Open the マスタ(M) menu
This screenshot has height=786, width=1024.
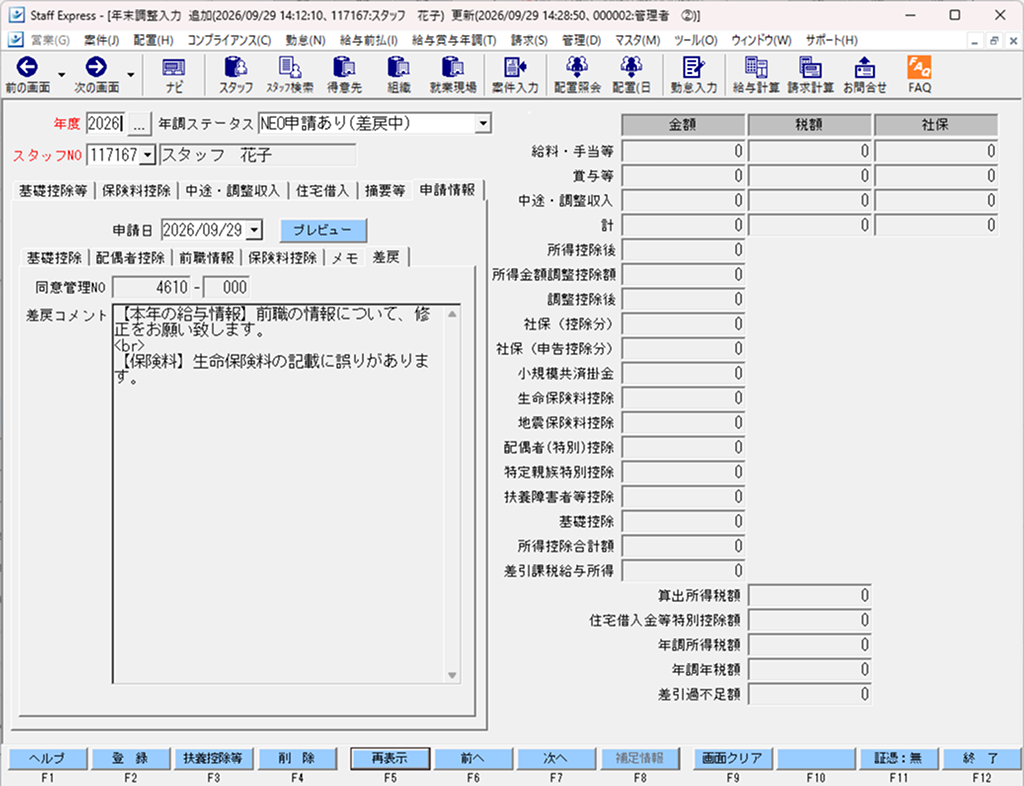point(637,40)
